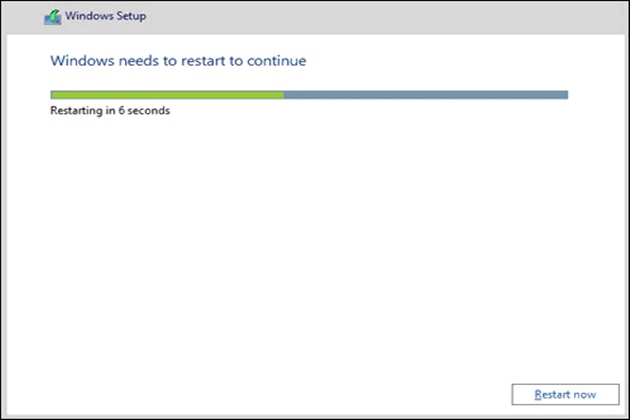This screenshot has height=420, width=630.
Task: Click the 'Windows needs to restart to continue' heading
Action: point(178,61)
